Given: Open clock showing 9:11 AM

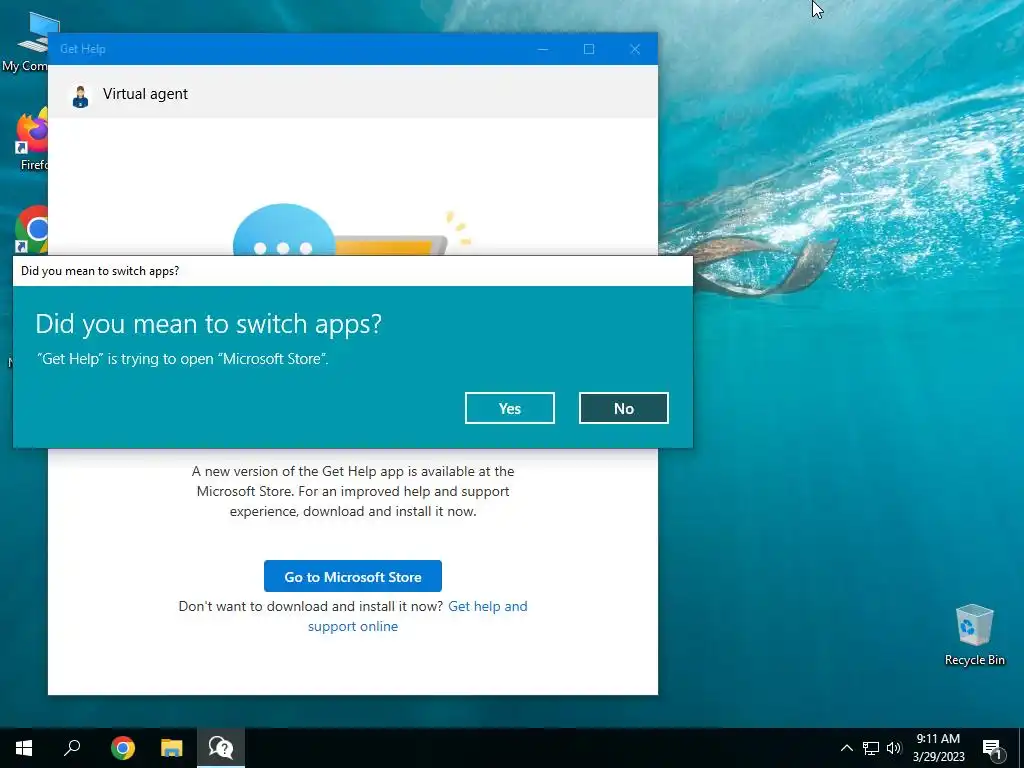Looking at the screenshot, I should click(x=938, y=748).
